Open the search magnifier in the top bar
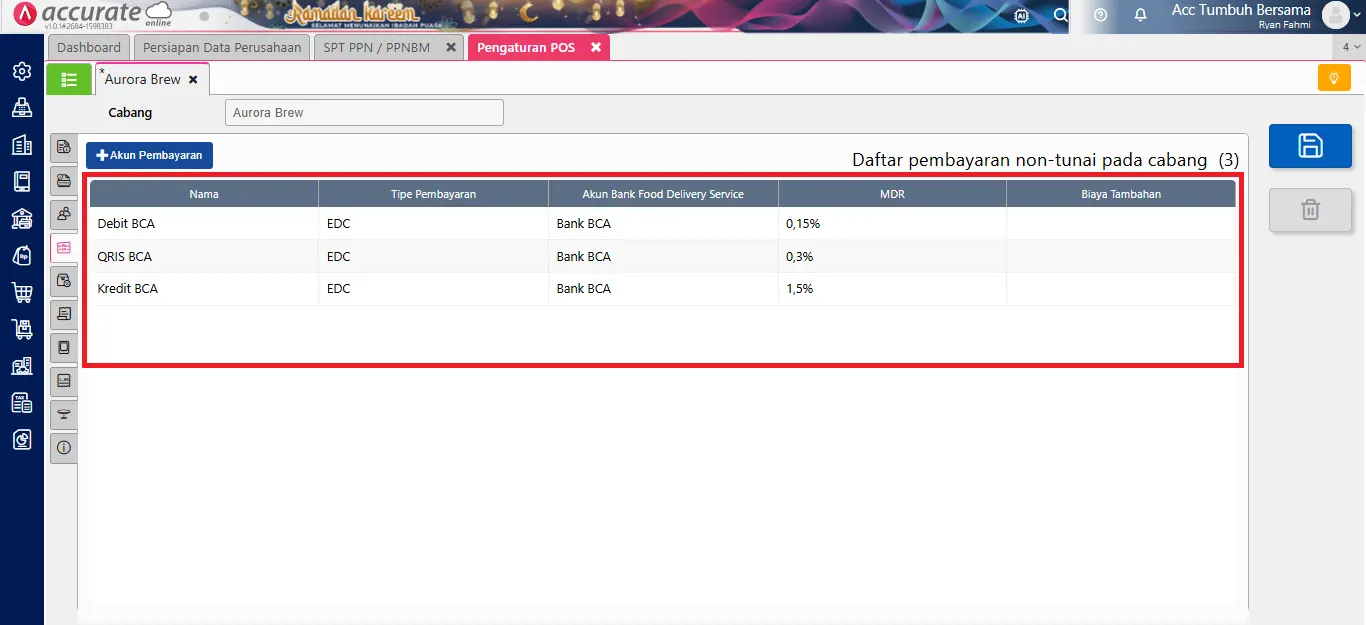The image size is (1366, 625). click(x=1061, y=16)
